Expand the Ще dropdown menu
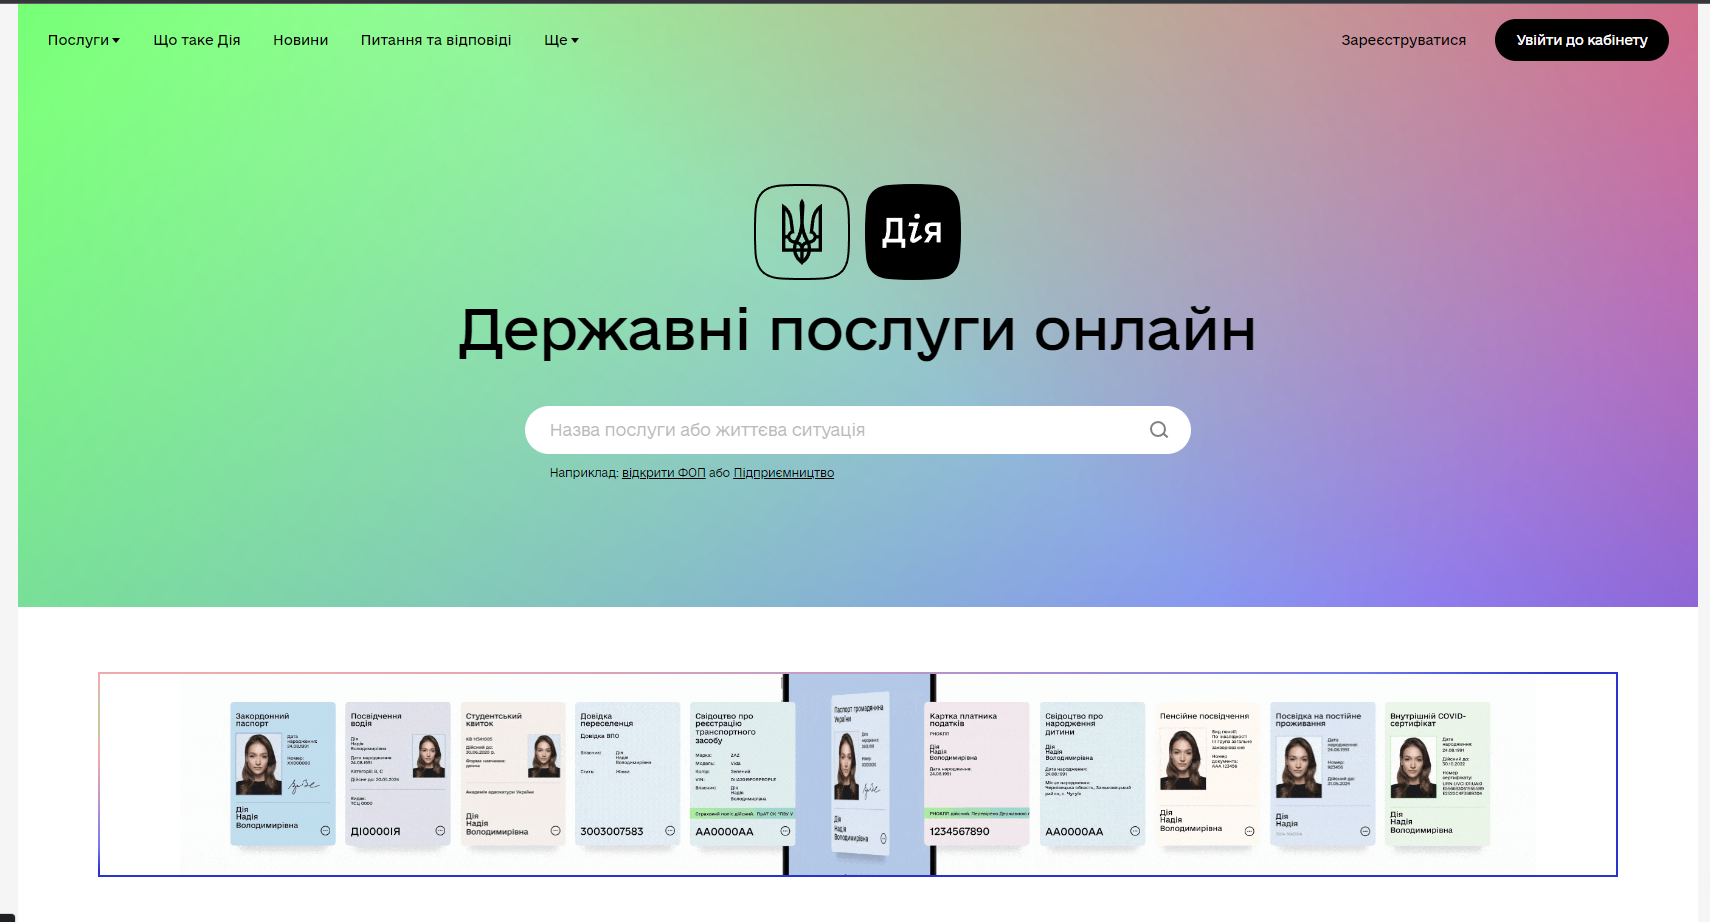 561,40
